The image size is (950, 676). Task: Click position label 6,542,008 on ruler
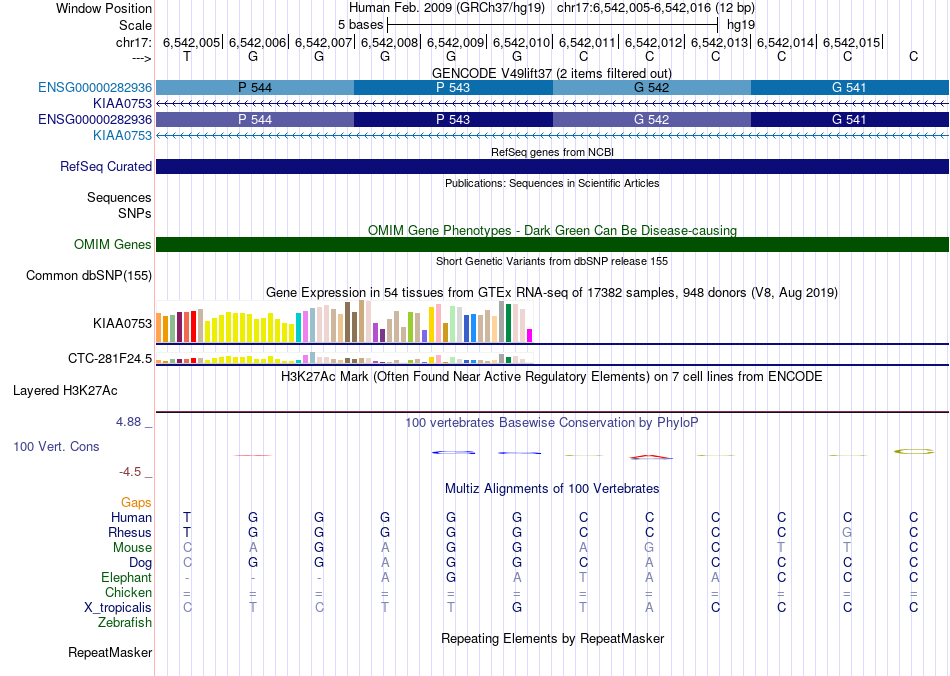click(x=390, y=42)
